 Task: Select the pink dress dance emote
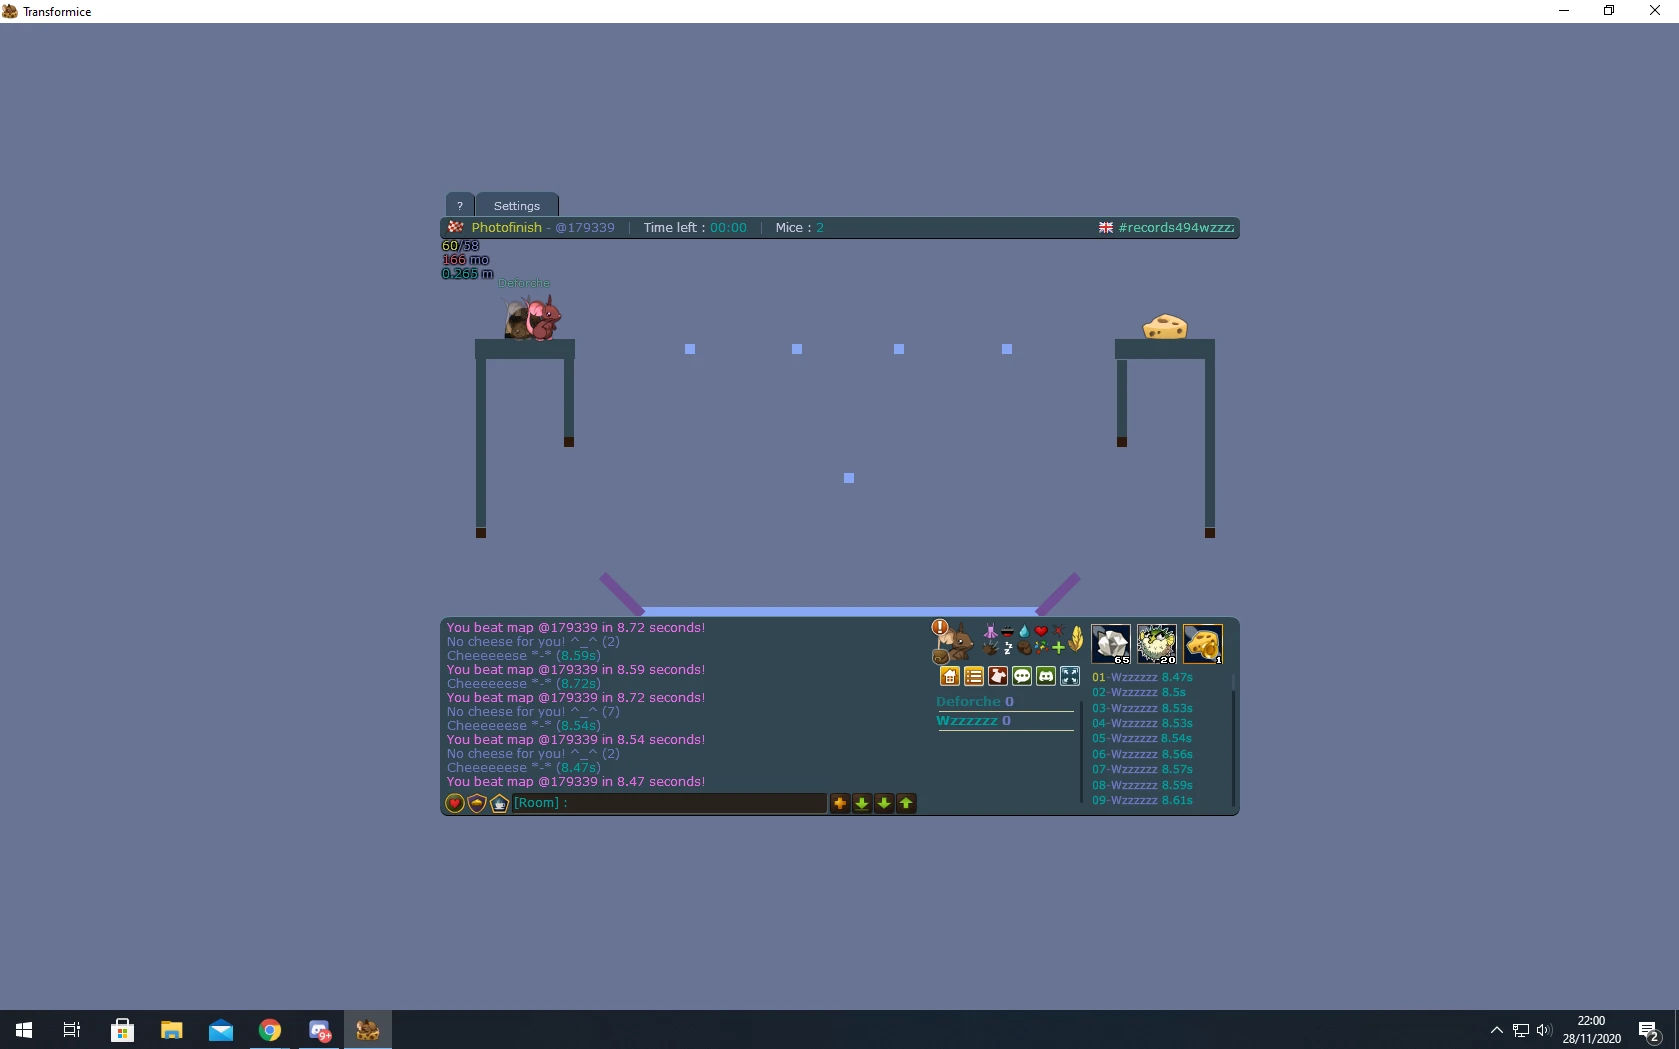click(990, 631)
